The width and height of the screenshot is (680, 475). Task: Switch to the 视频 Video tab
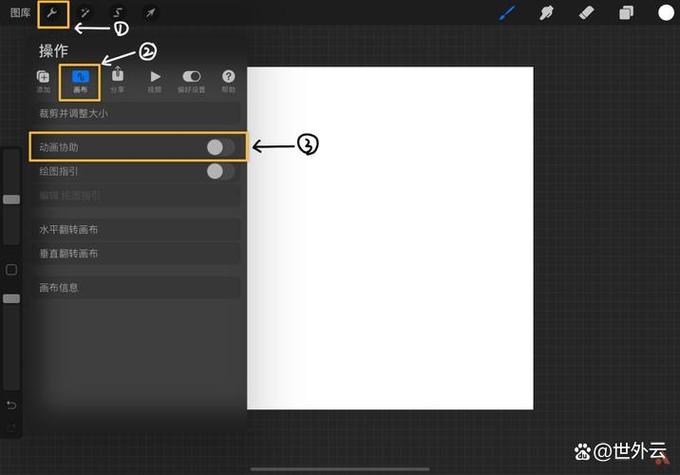click(x=155, y=82)
